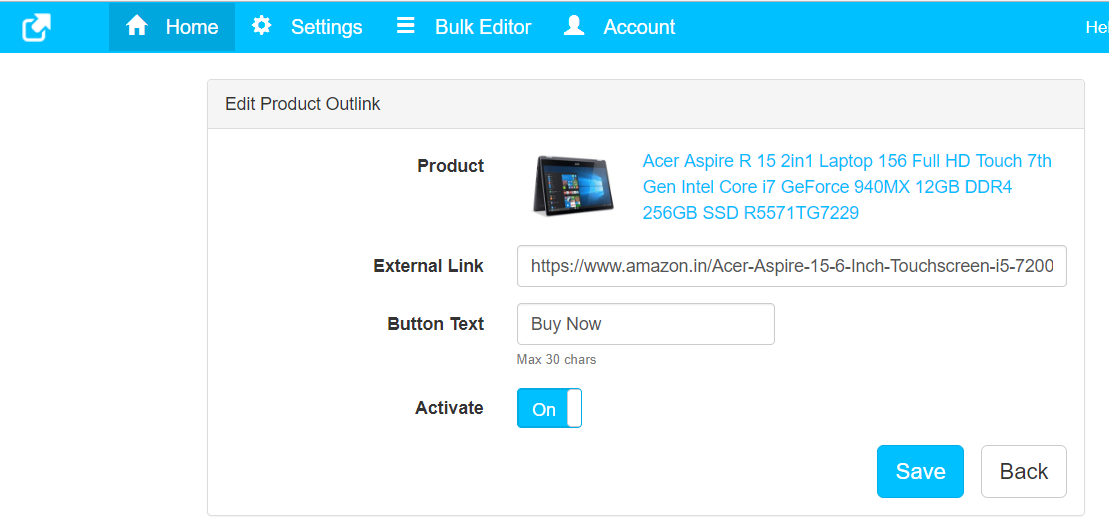The image size is (1114, 530).
Task: Go to Bulk Editor page
Action: 464,27
